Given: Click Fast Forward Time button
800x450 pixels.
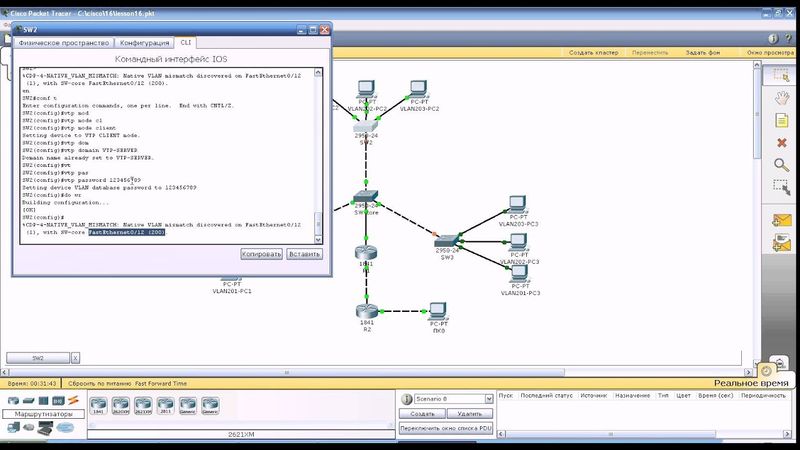Looking at the screenshot, I should point(161,383).
